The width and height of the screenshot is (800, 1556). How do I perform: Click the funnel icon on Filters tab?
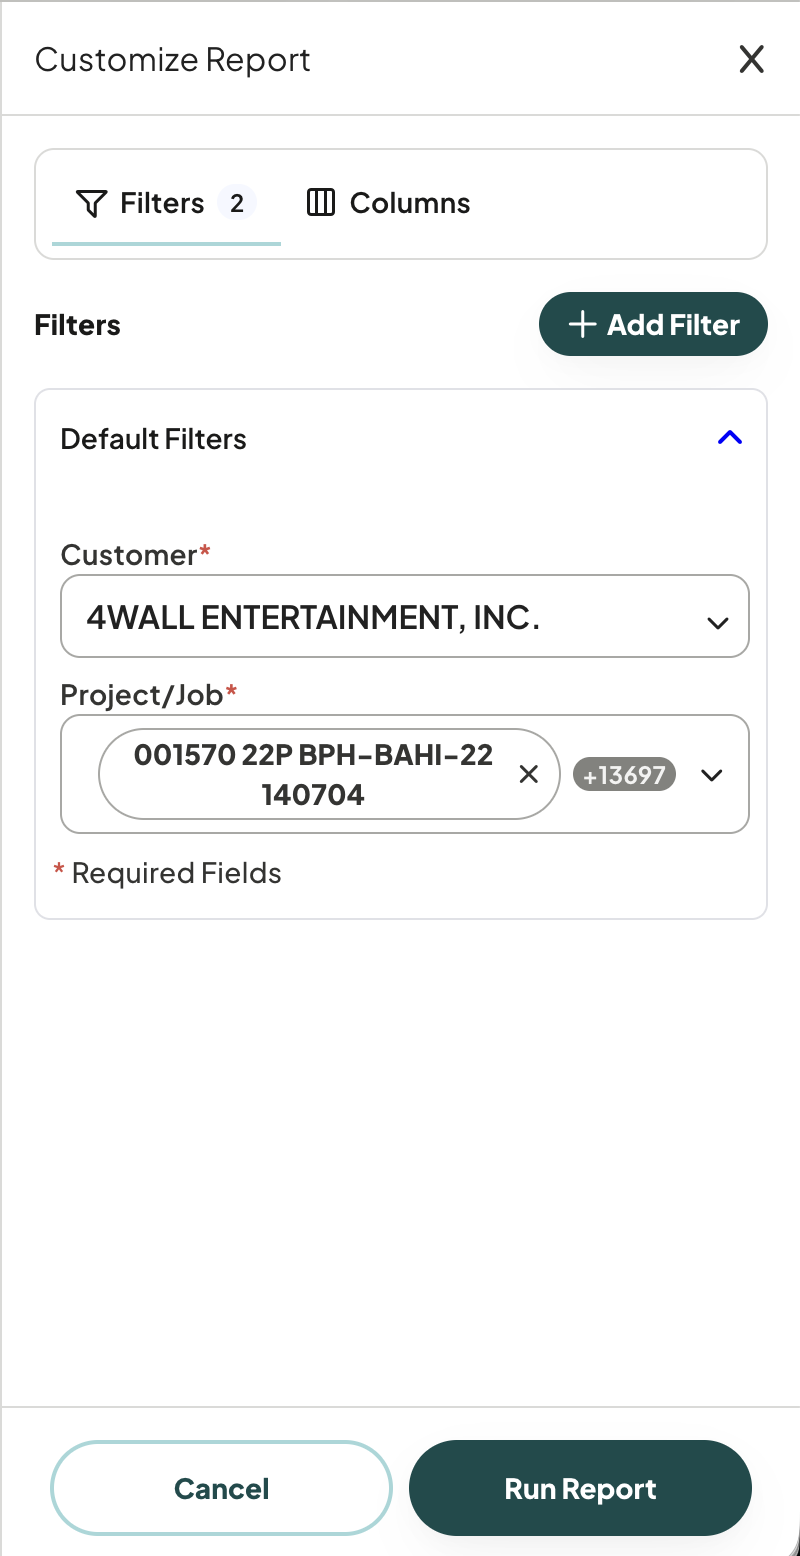point(91,204)
